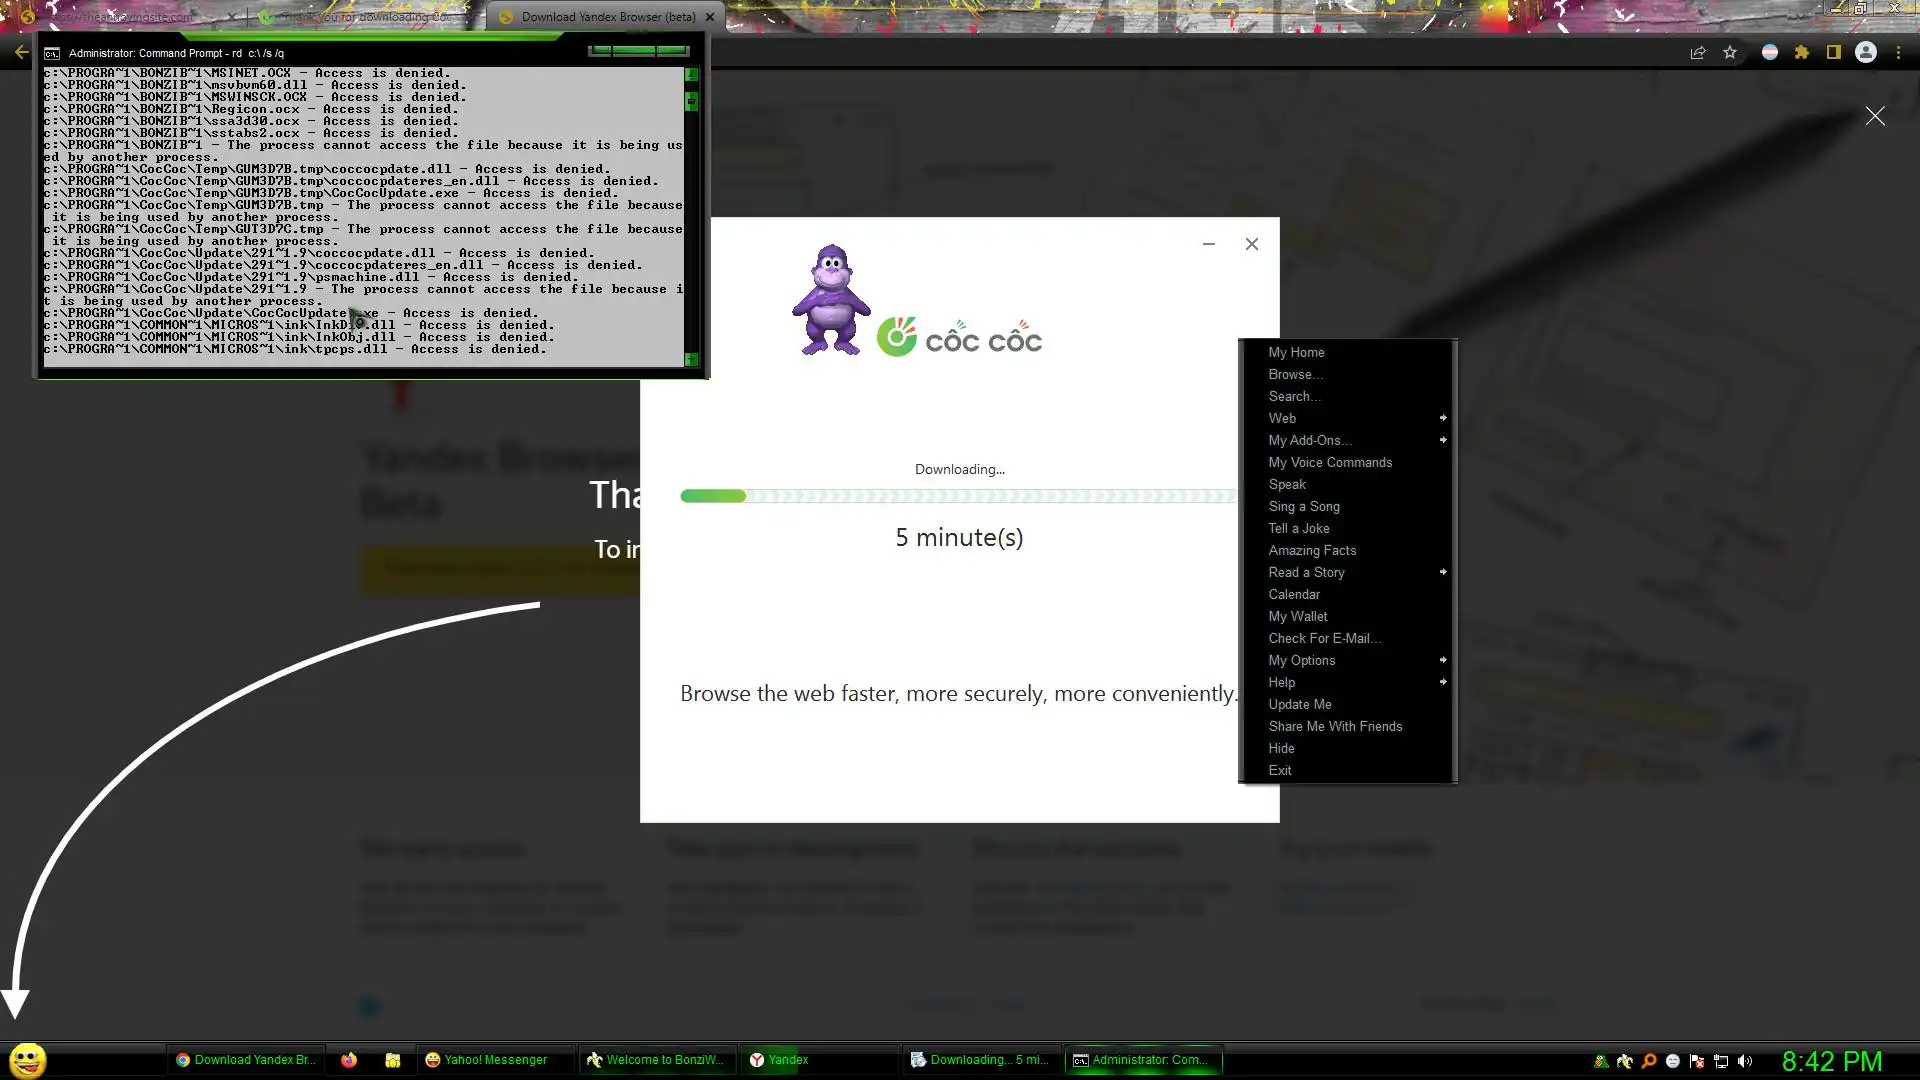This screenshot has height=1080, width=1920.
Task: Choose Sing a Song menu entry
Action: point(1304,506)
